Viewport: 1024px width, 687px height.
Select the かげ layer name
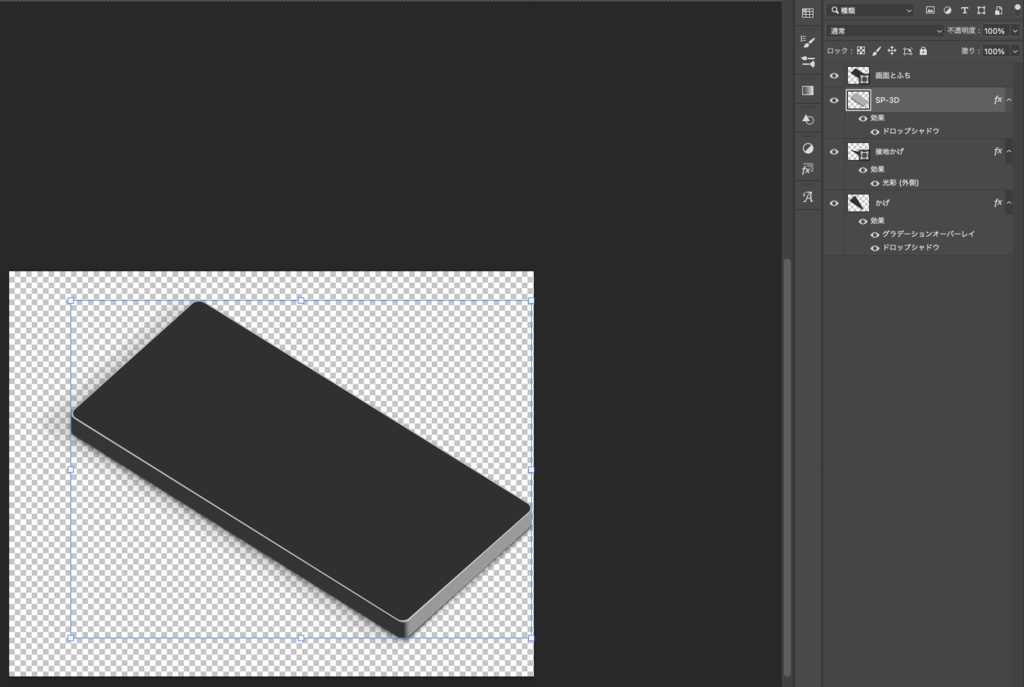tap(882, 203)
